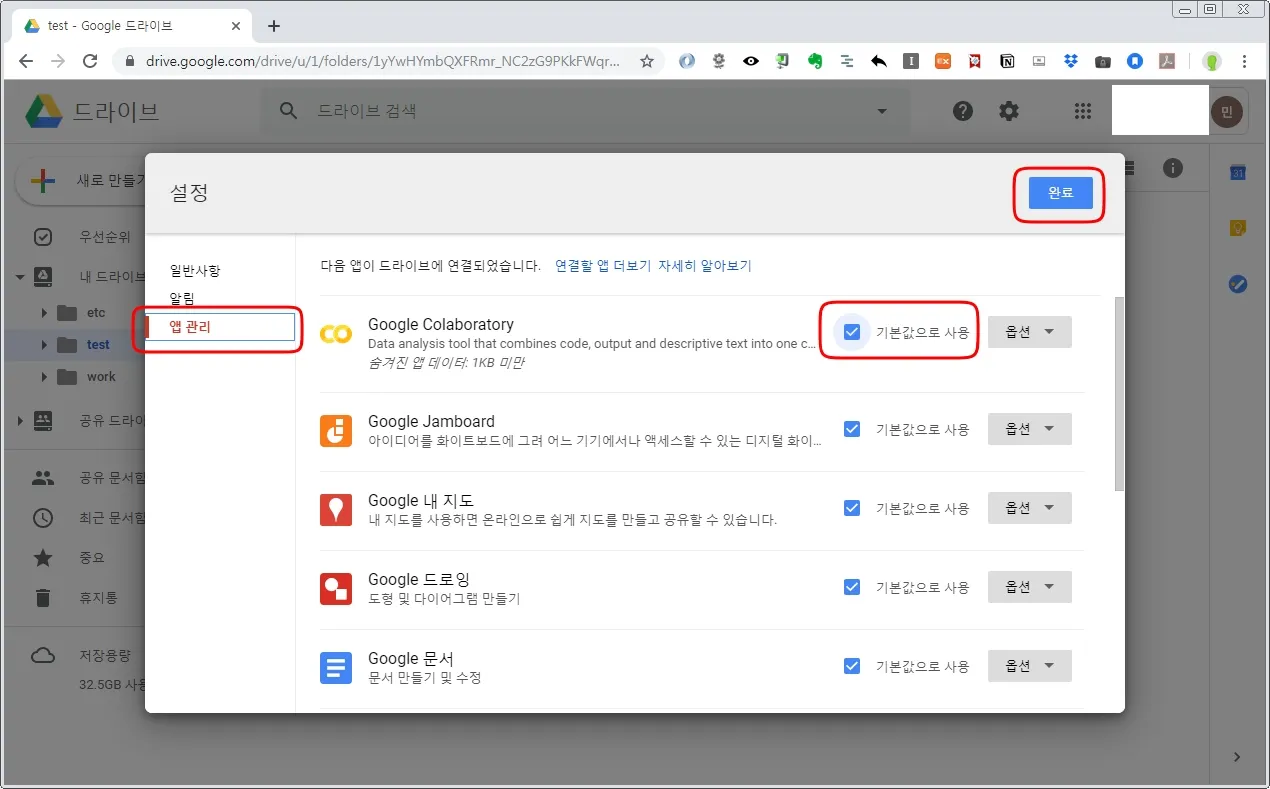Open the eye-shaped extension icon
The image size is (1270, 789).
(751, 61)
